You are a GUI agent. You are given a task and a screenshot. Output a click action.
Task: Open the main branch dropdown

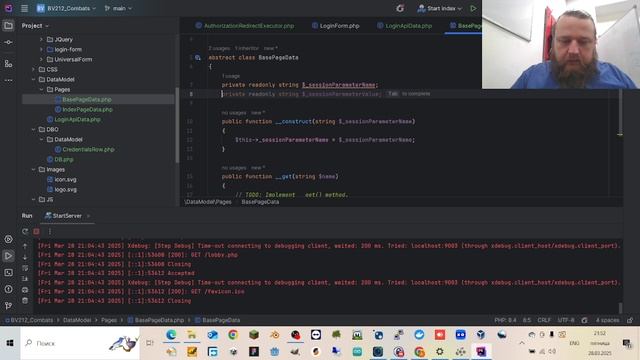coord(118,8)
